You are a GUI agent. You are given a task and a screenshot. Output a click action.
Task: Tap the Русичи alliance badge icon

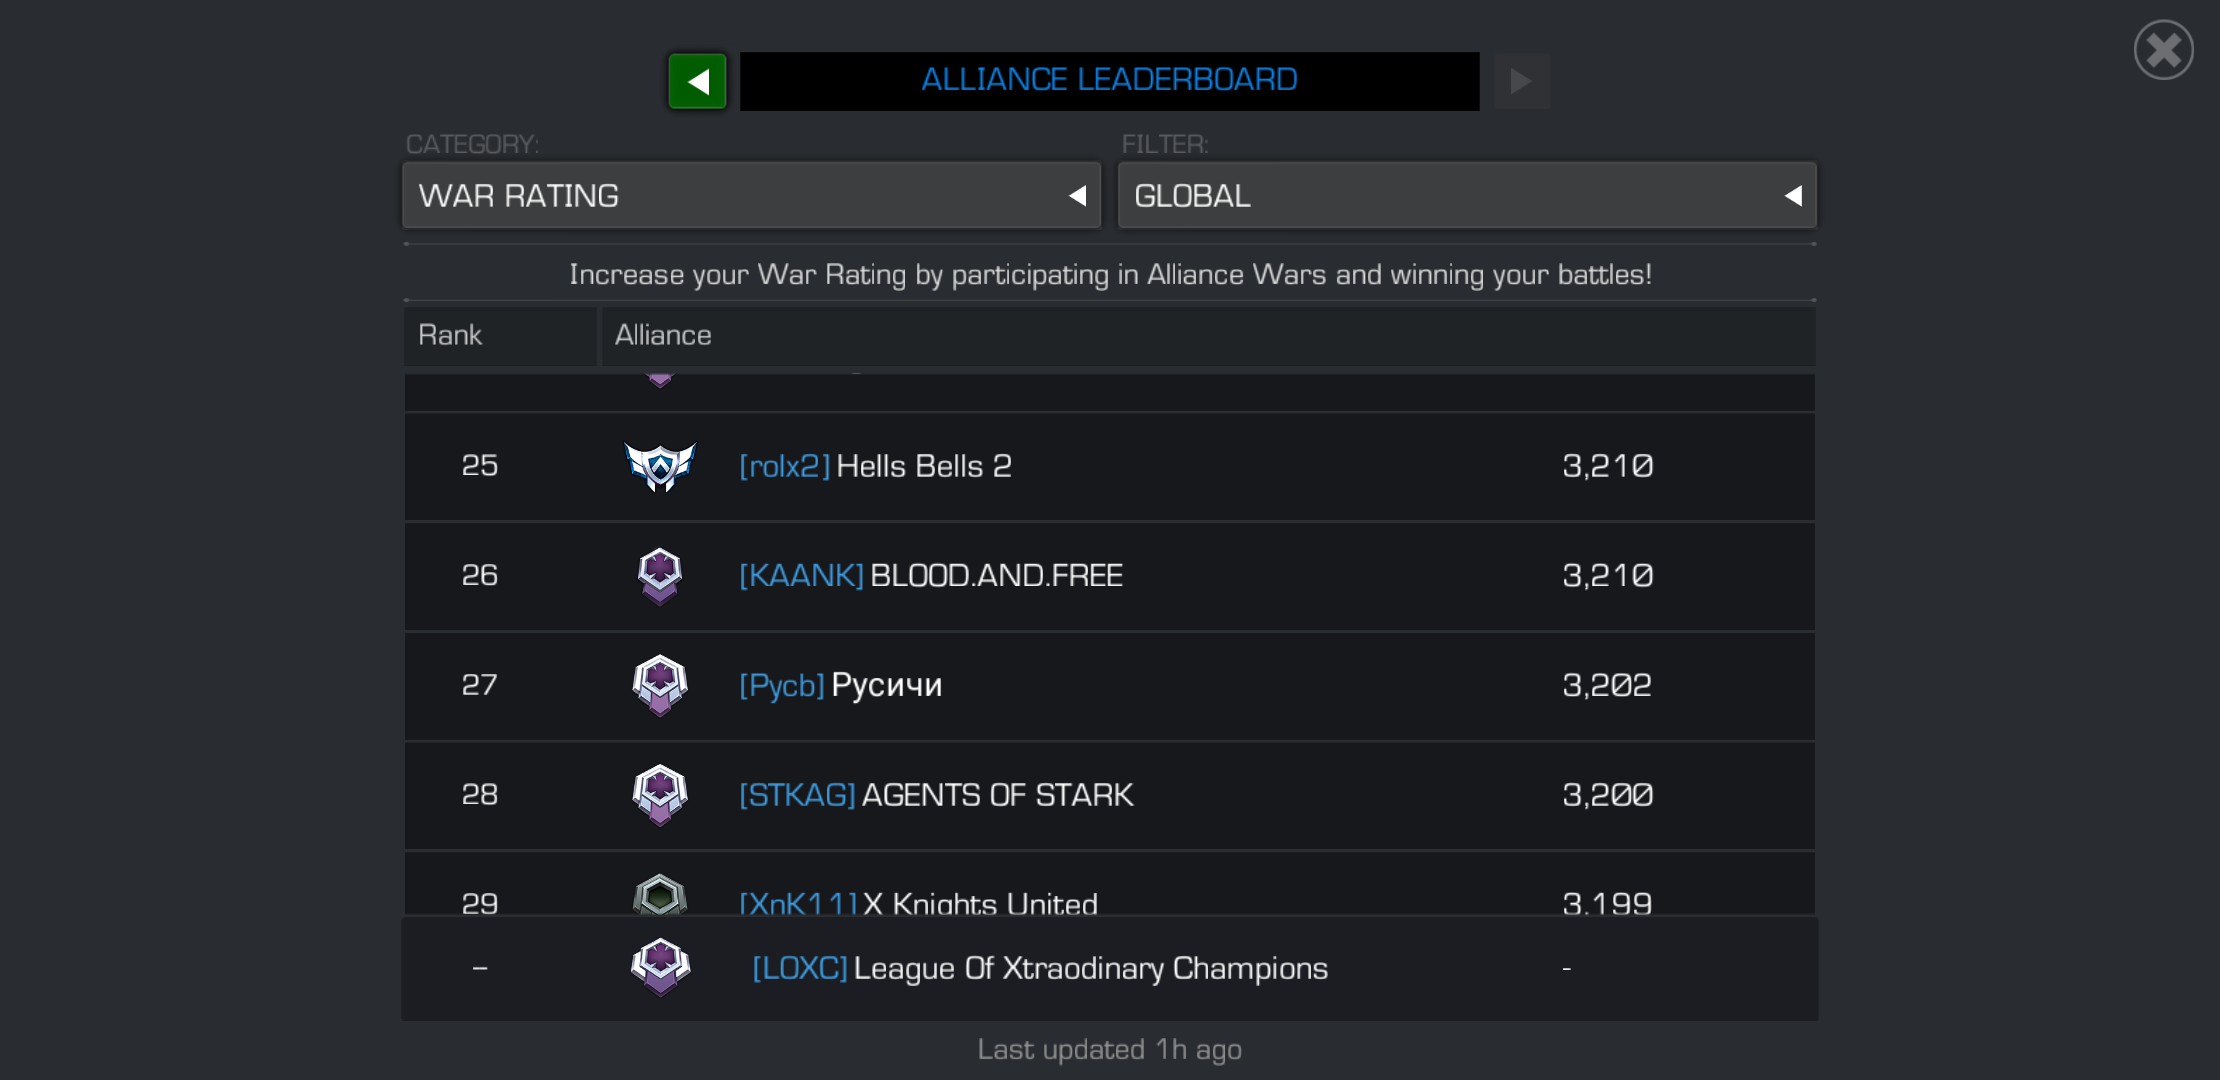(x=660, y=685)
